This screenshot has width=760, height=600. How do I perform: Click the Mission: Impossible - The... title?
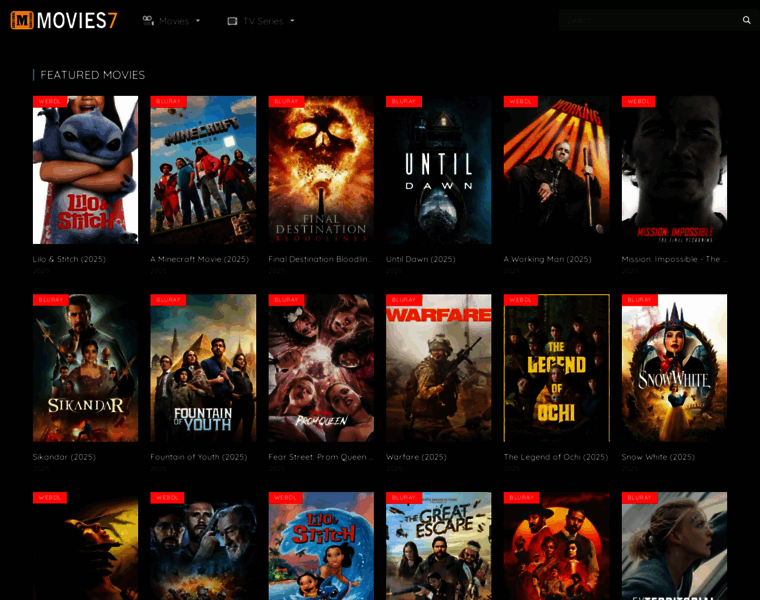(674, 259)
